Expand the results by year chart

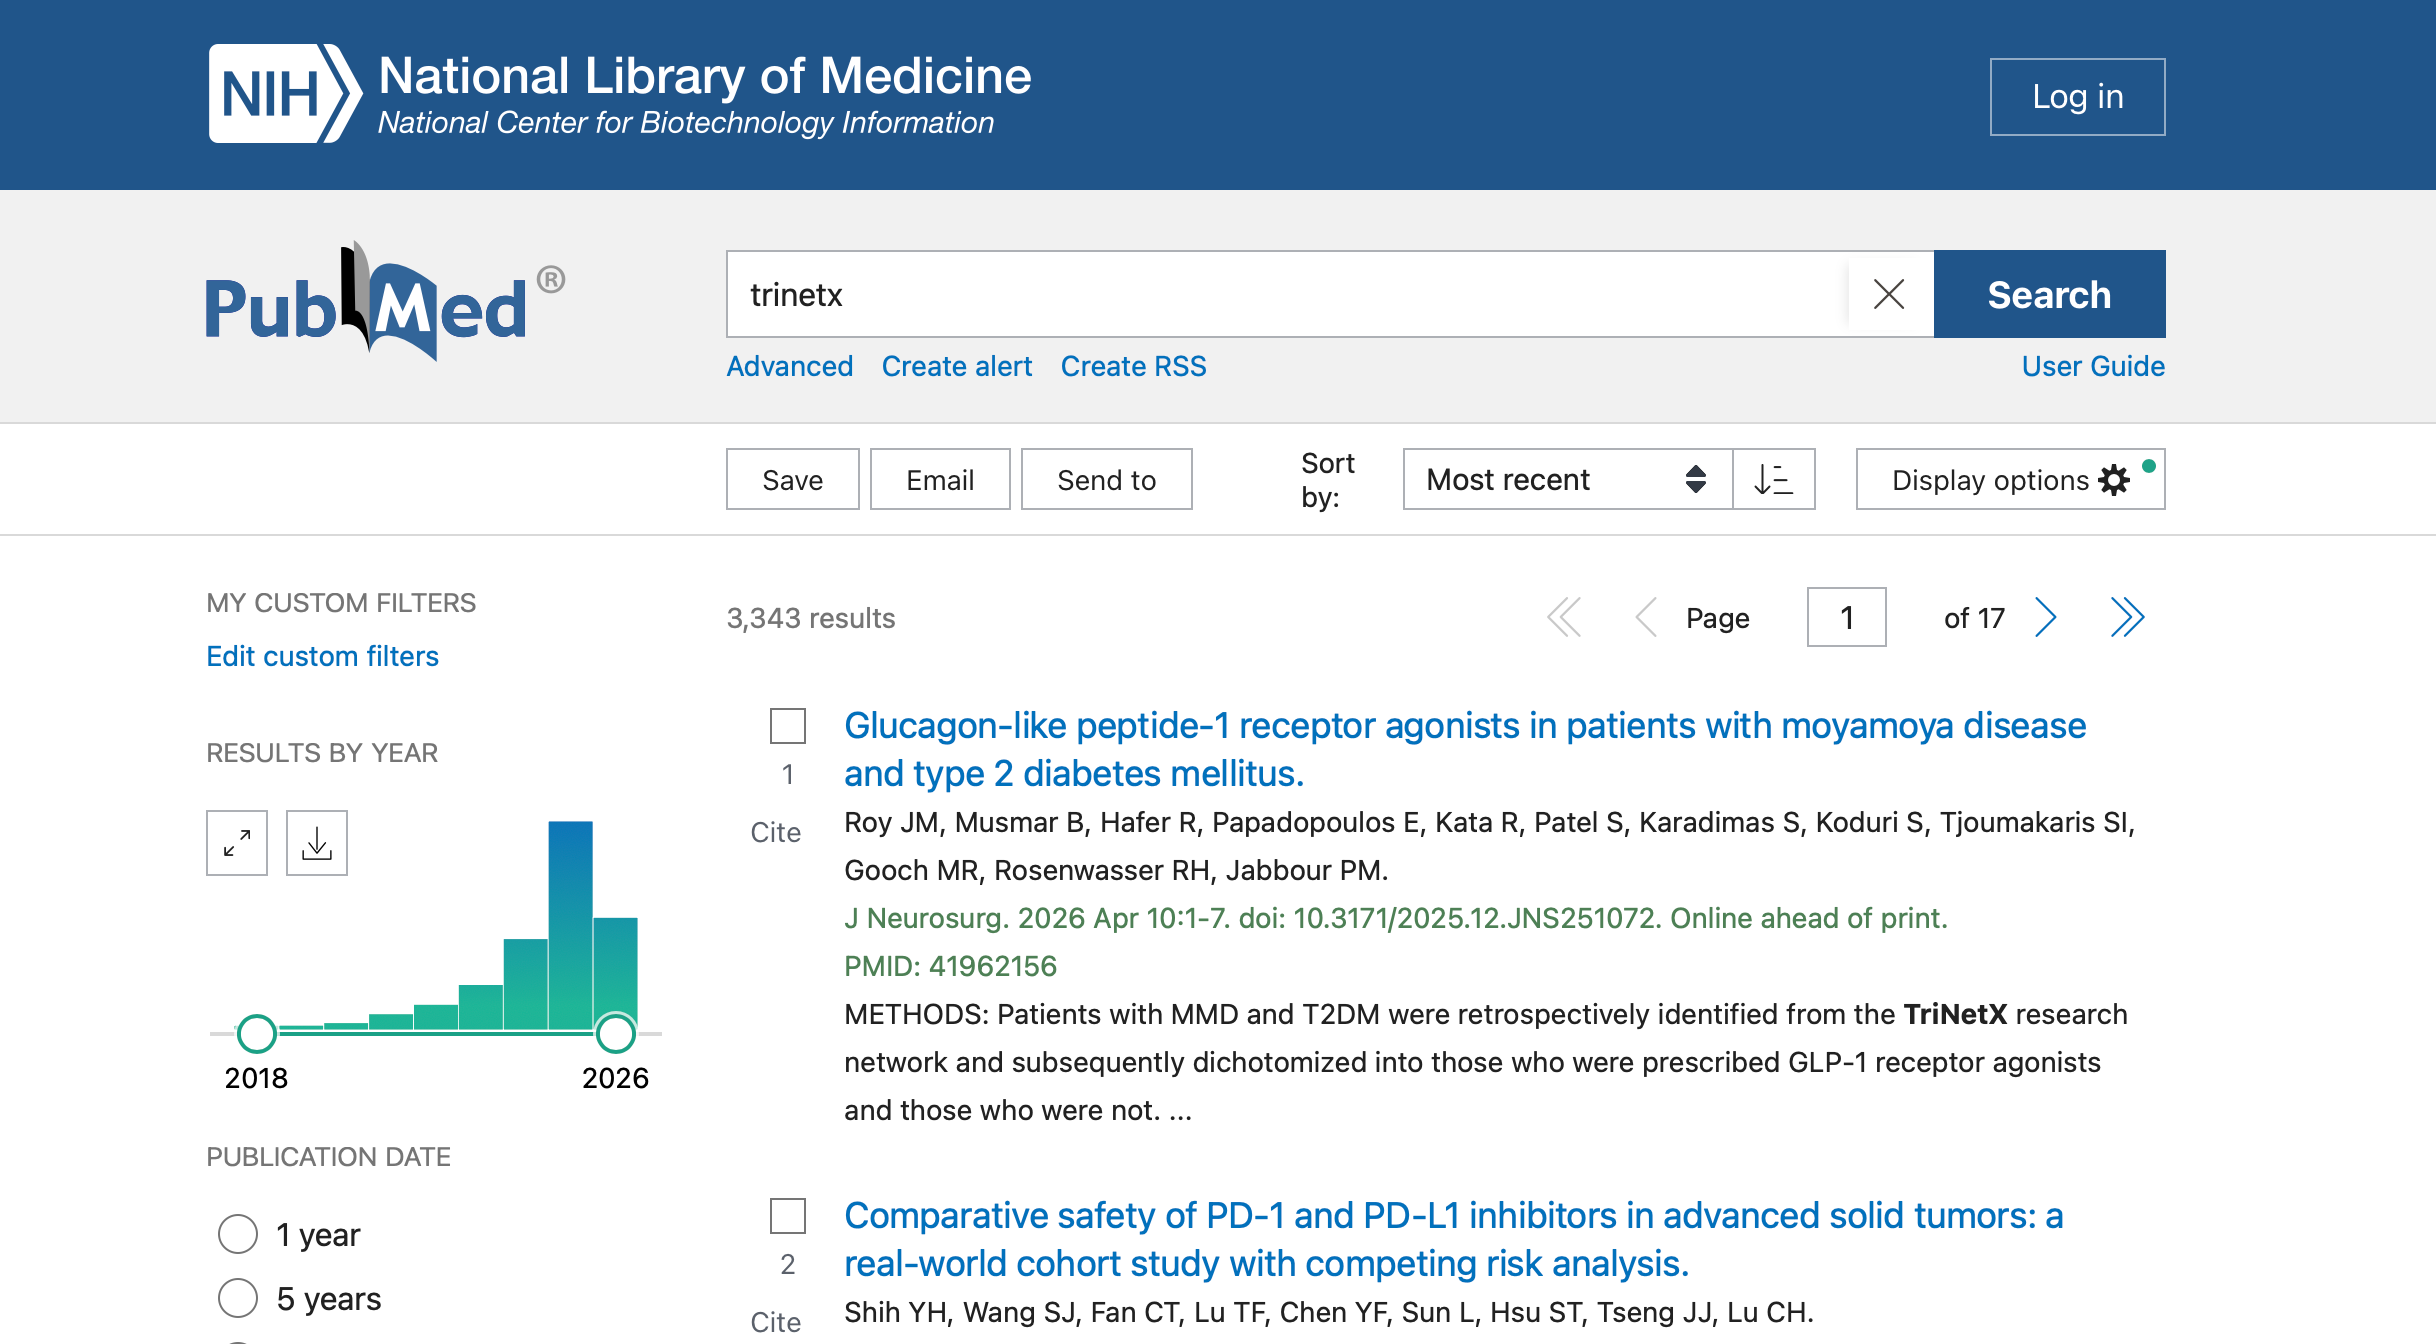coord(237,843)
